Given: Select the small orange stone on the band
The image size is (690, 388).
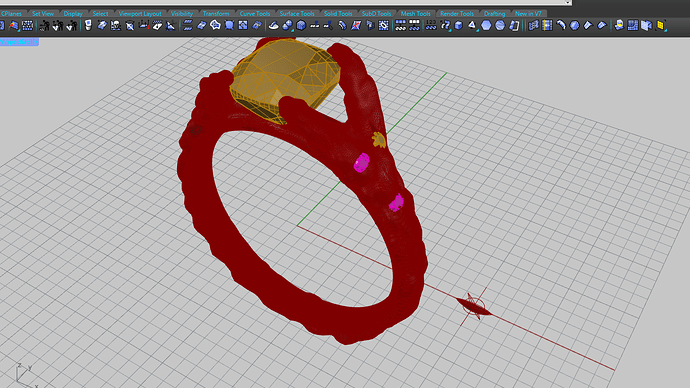Looking at the screenshot, I should [379, 139].
